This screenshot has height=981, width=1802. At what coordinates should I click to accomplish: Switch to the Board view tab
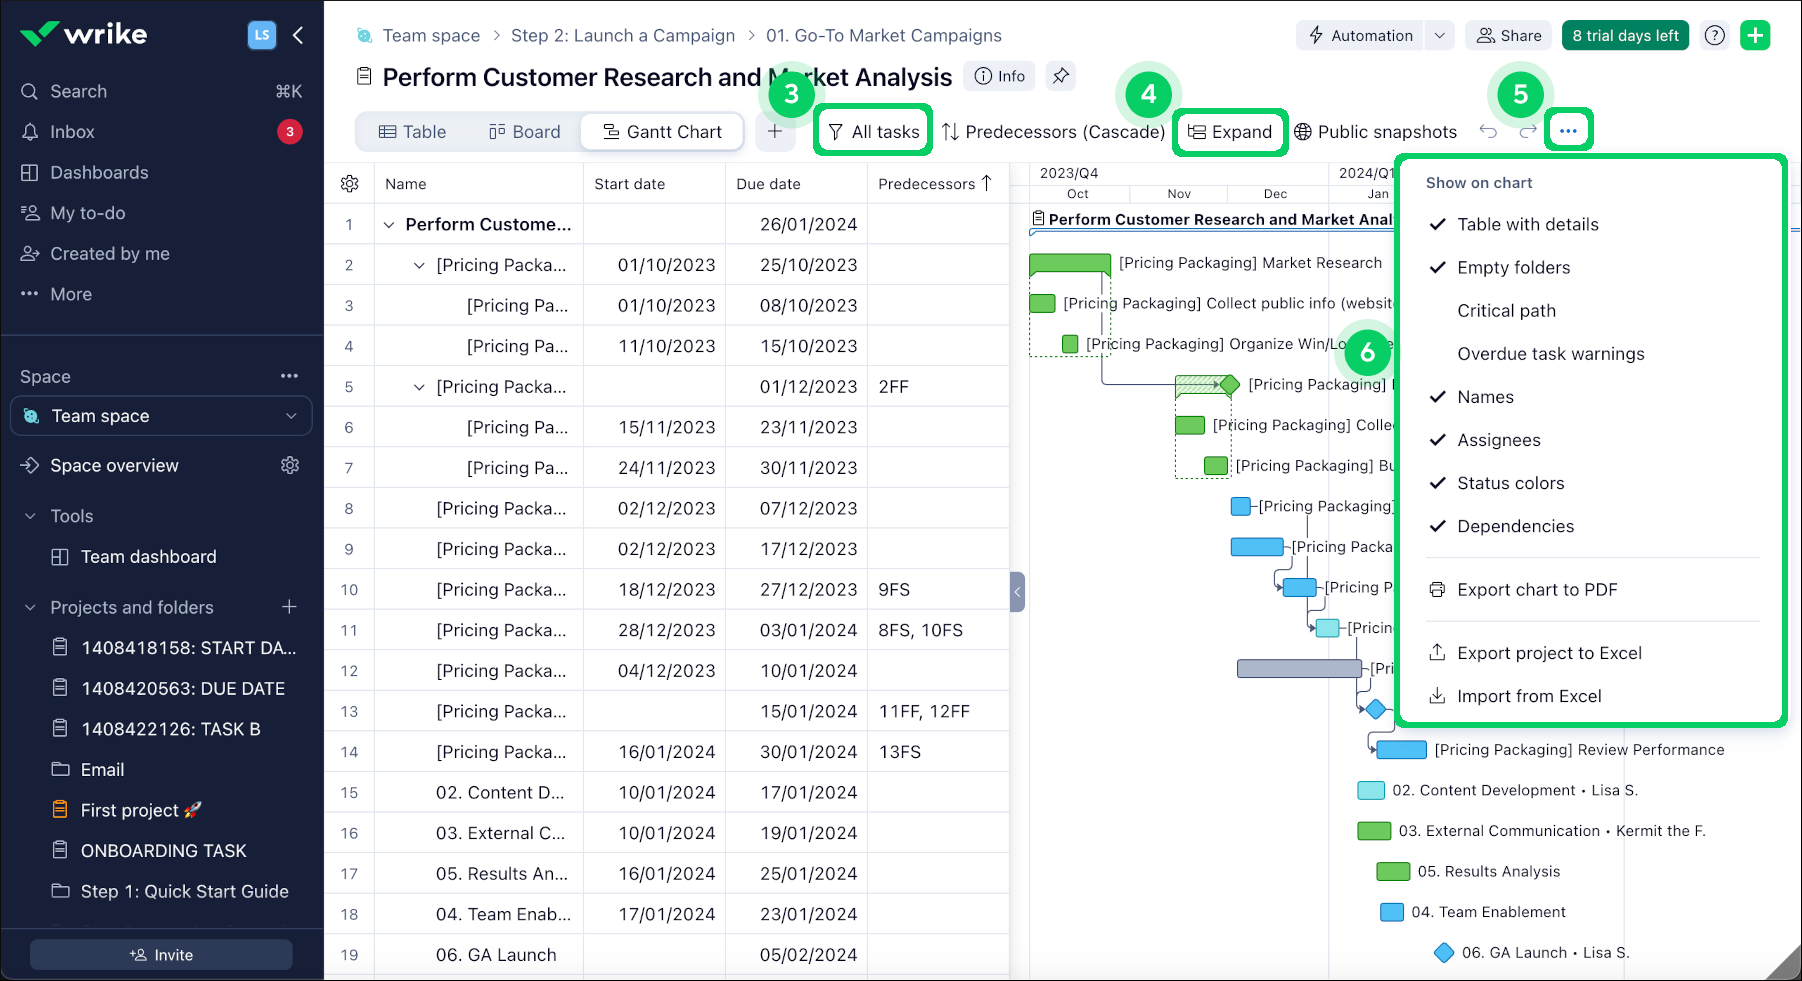524,132
